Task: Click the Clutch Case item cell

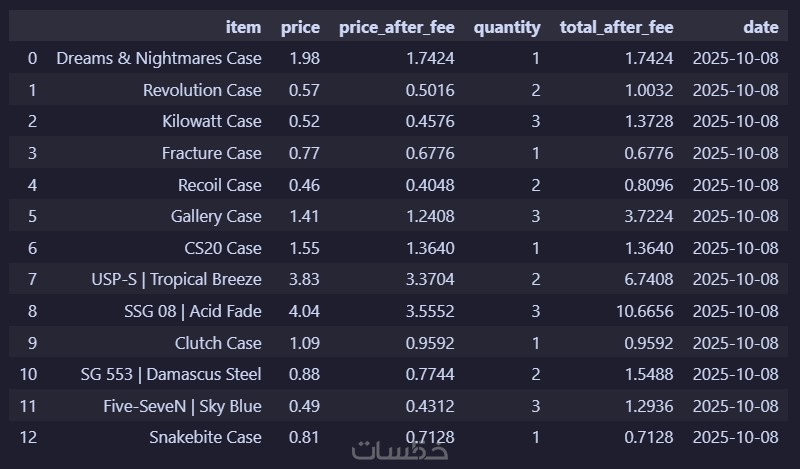Action: pyautogui.click(x=216, y=343)
